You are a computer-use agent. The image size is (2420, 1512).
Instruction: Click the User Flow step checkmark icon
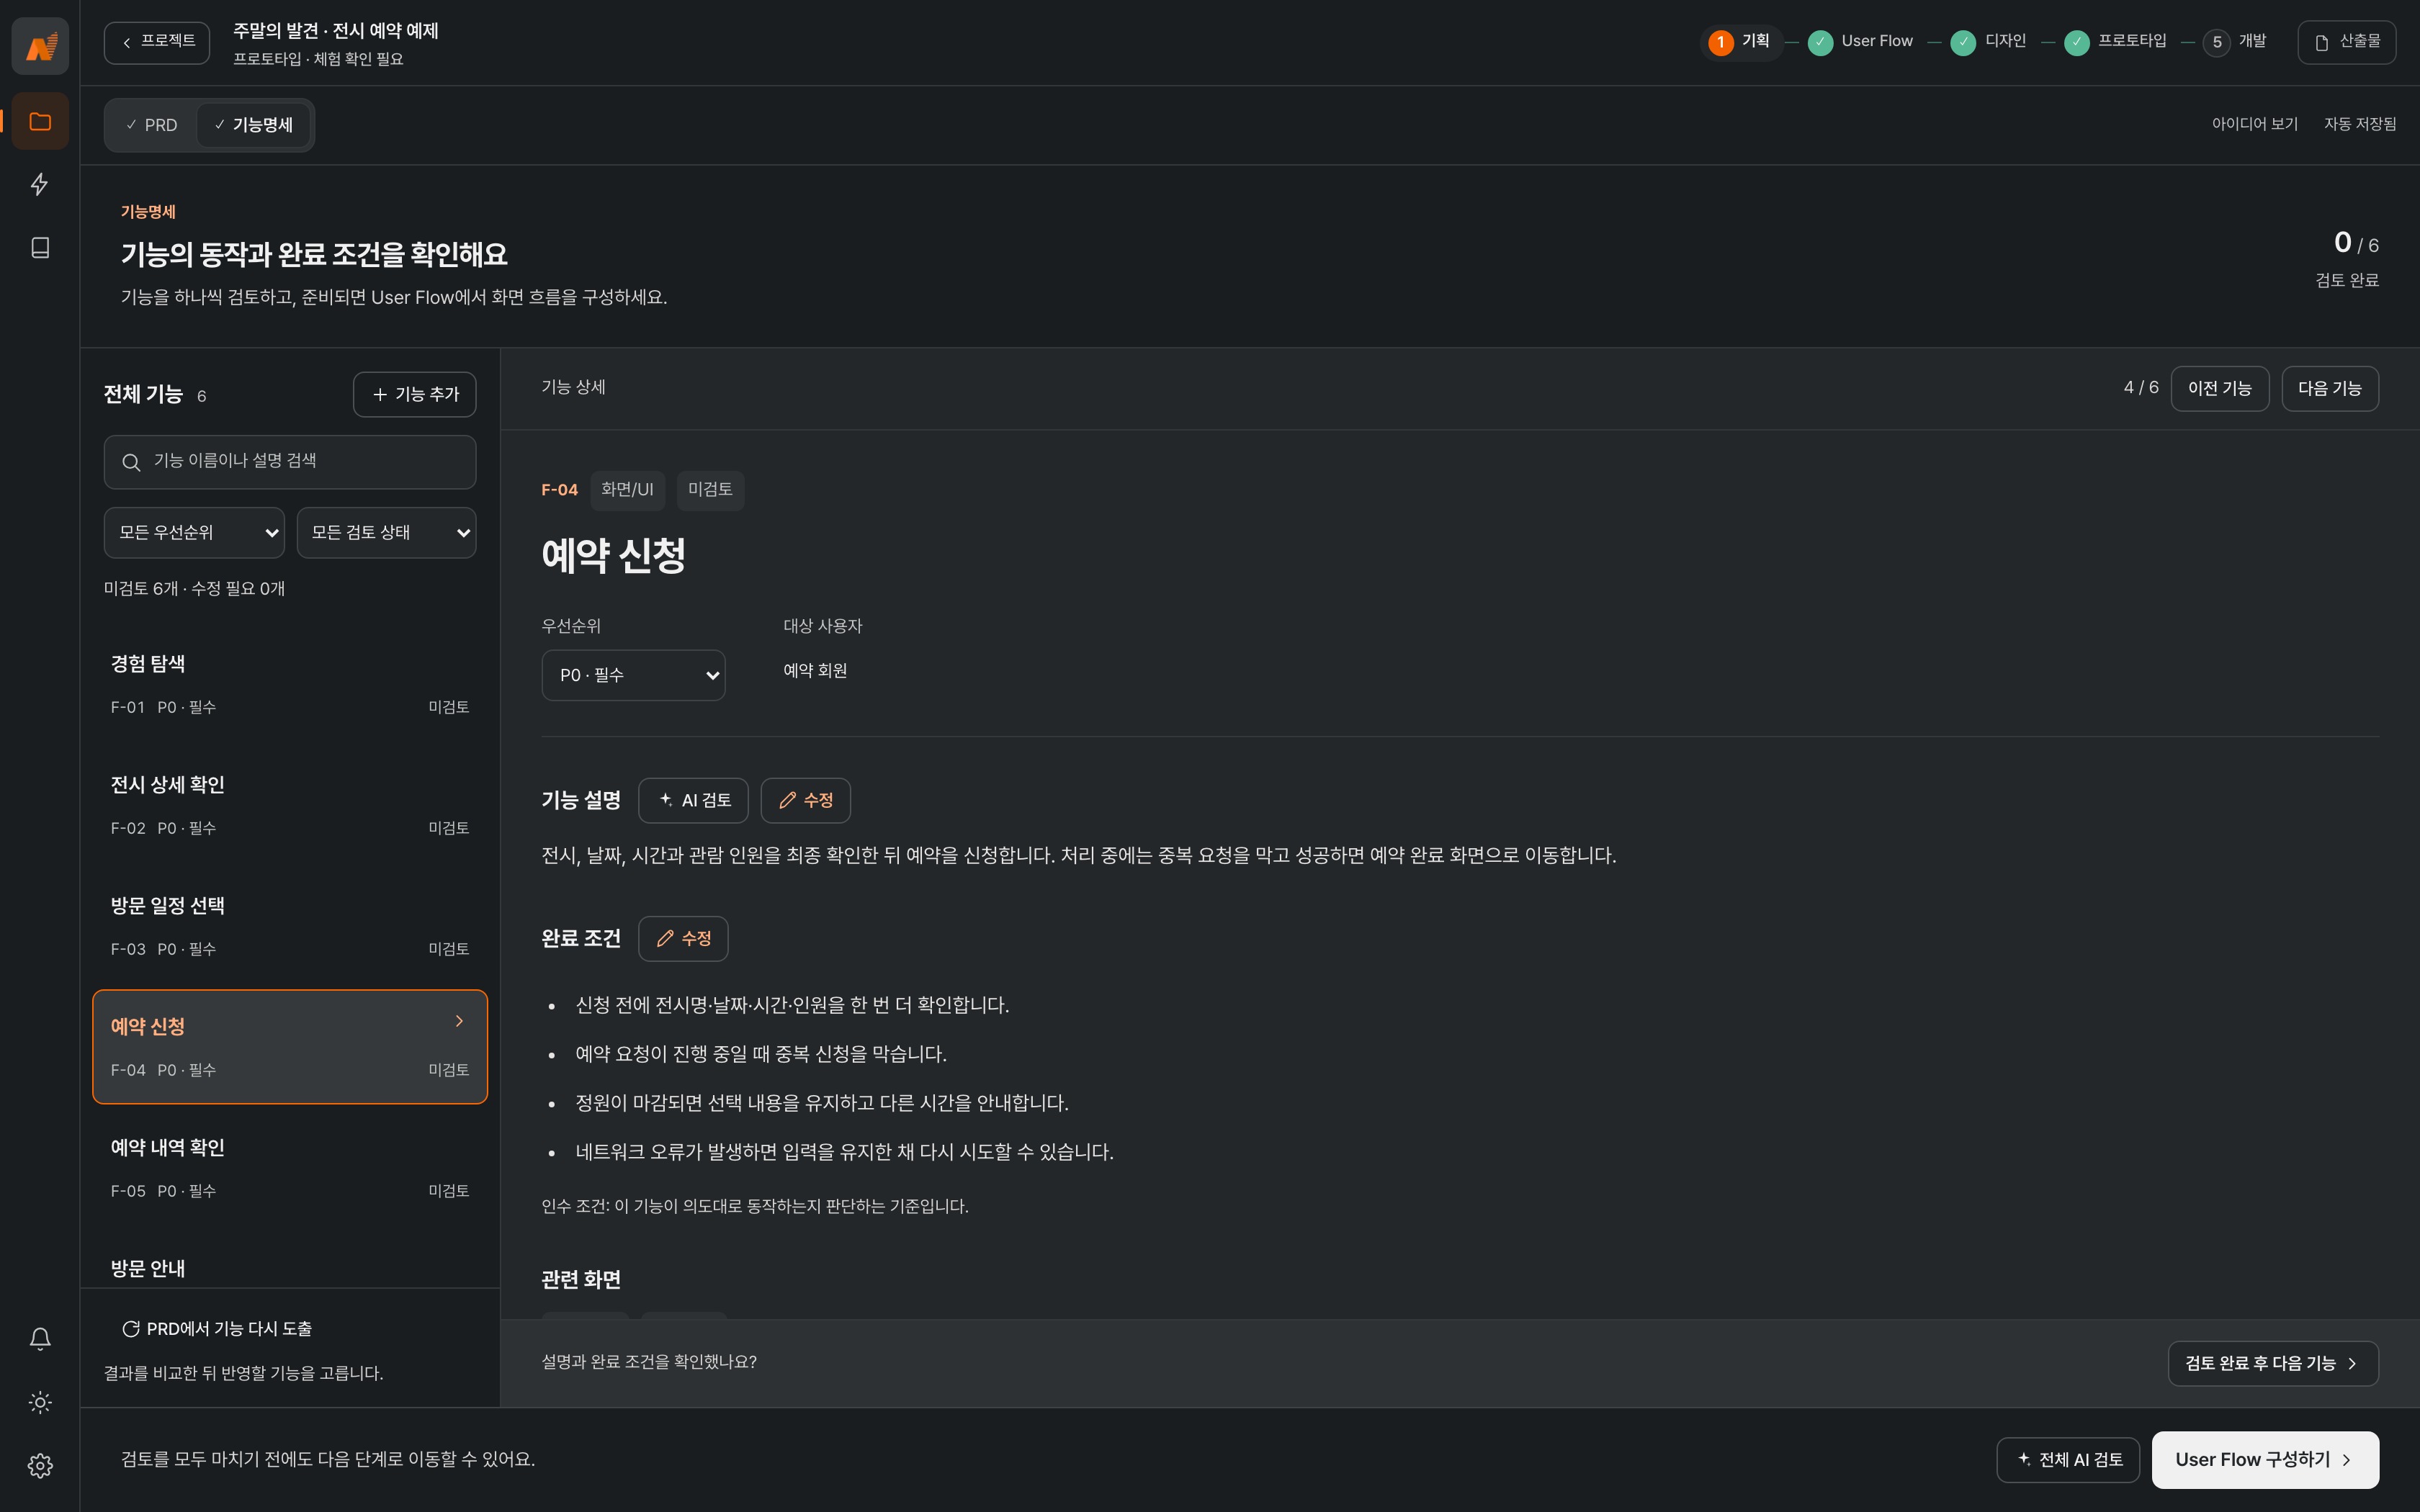tap(1821, 42)
